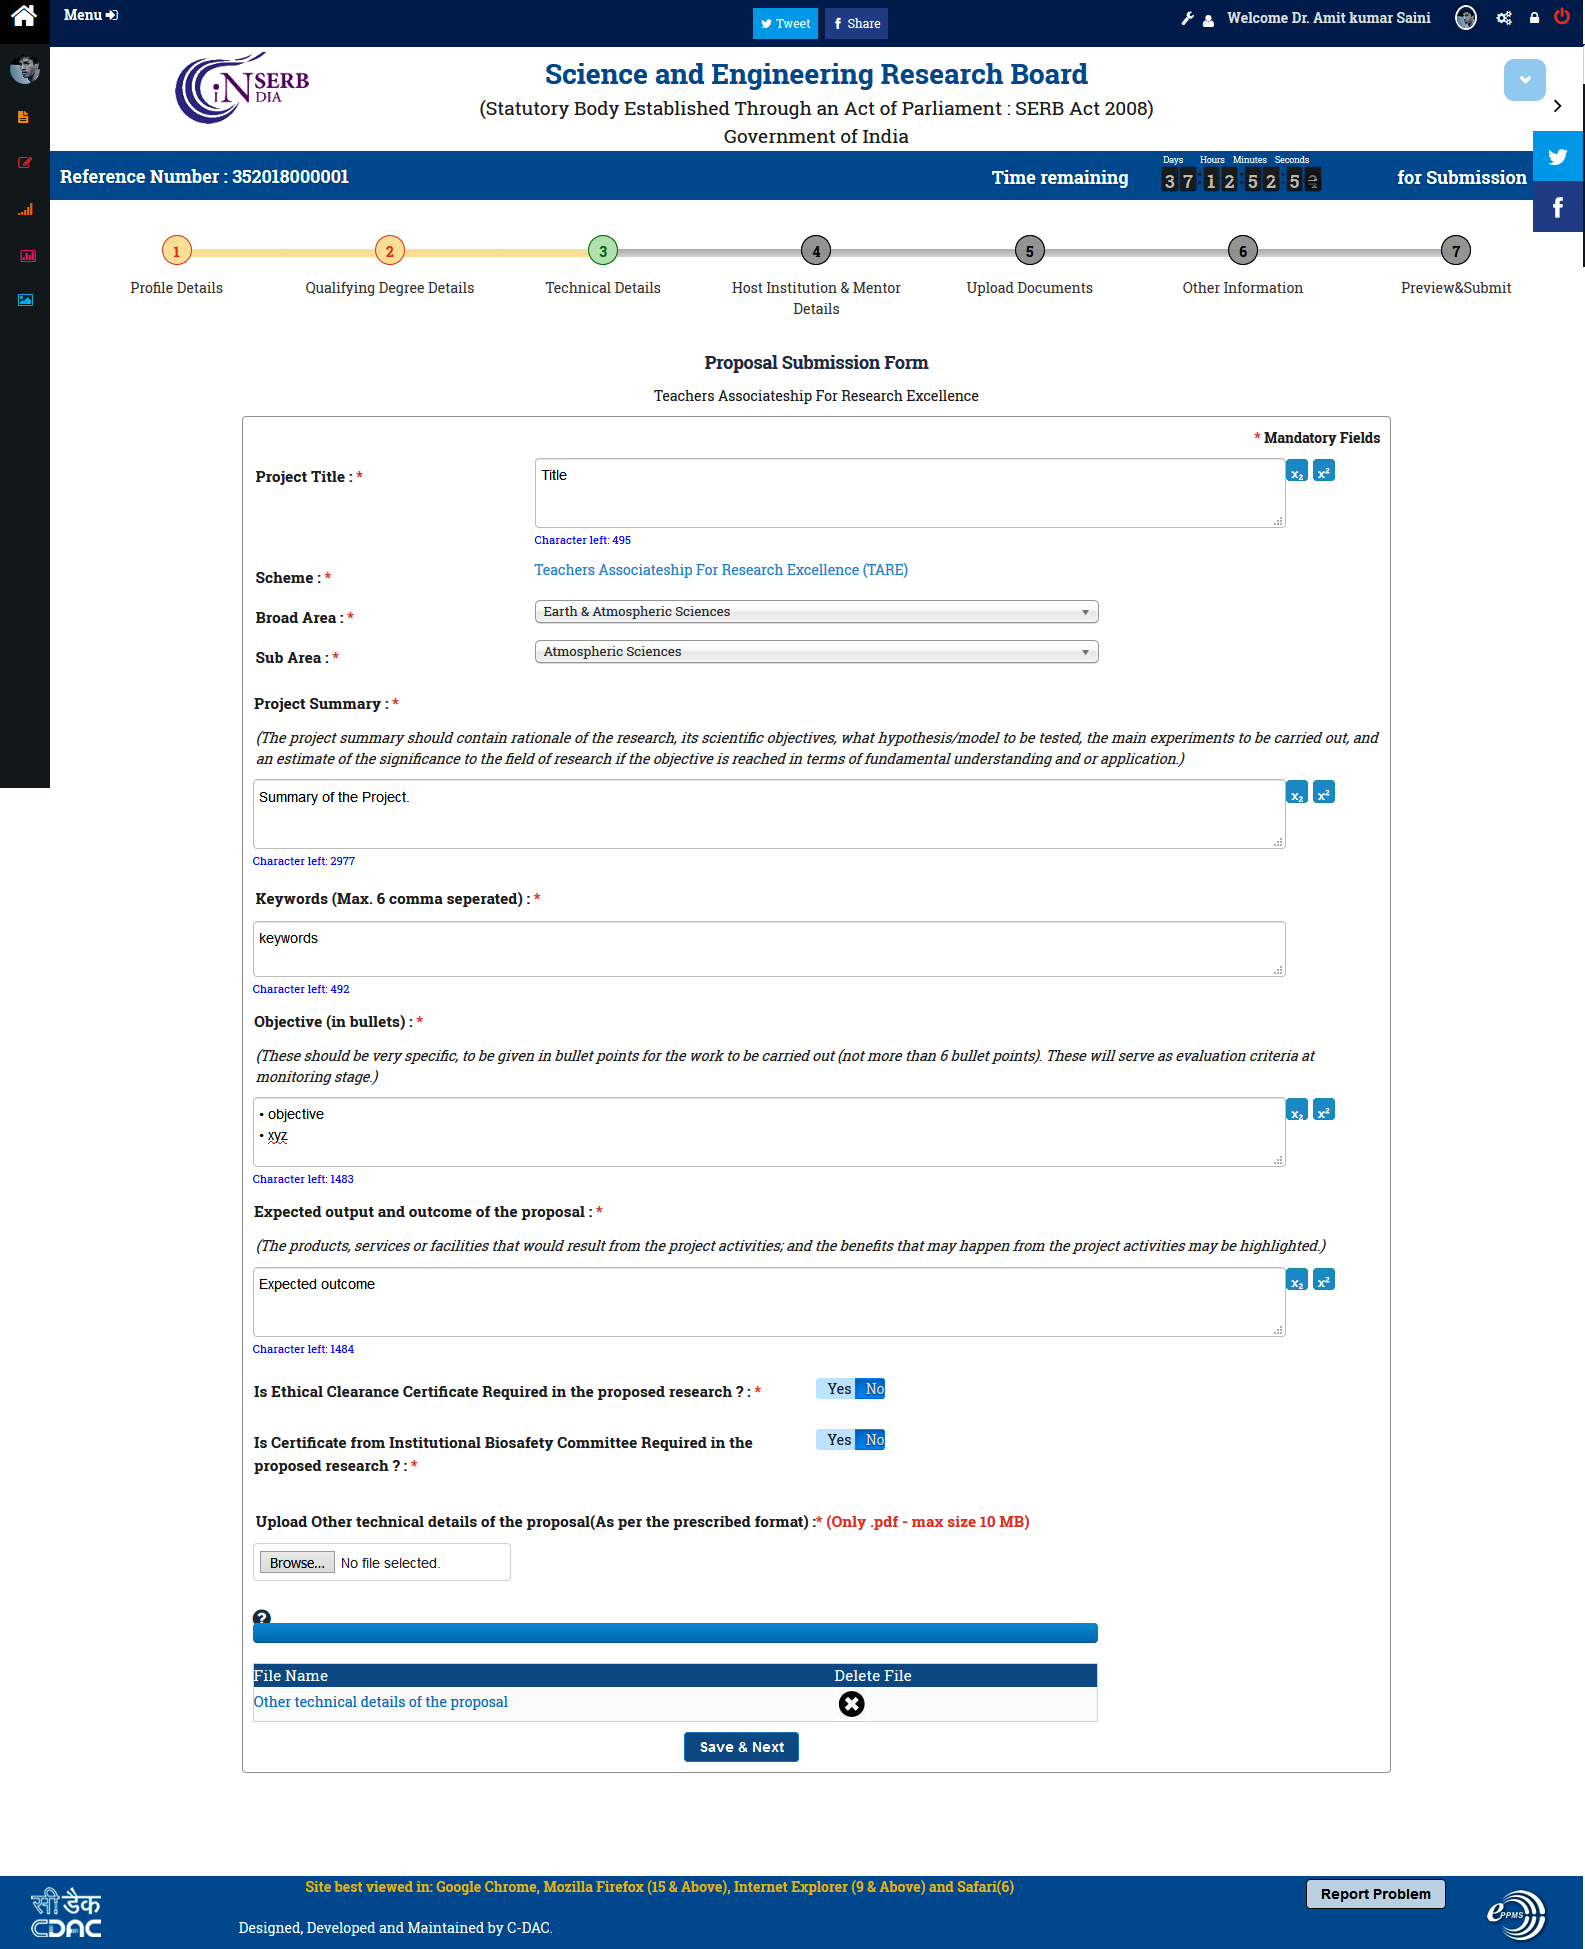The width and height of the screenshot is (1585, 1949).
Task: Delete the uploaded technical details file
Action: click(x=851, y=1704)
